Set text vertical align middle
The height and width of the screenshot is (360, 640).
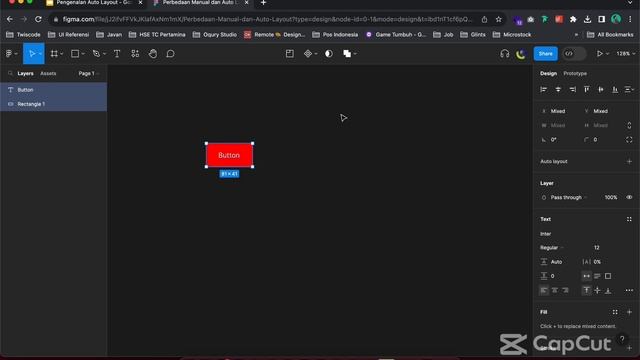click(597, 290)
